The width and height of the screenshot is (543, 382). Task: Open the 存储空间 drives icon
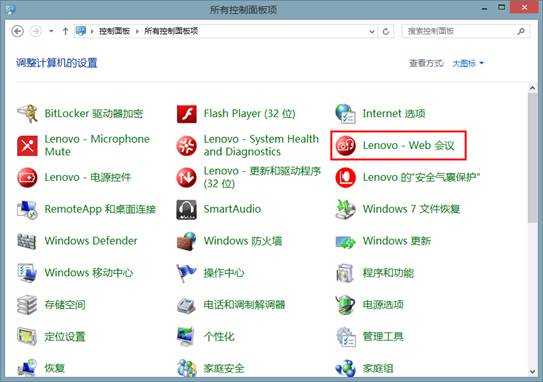coord(27,305)
